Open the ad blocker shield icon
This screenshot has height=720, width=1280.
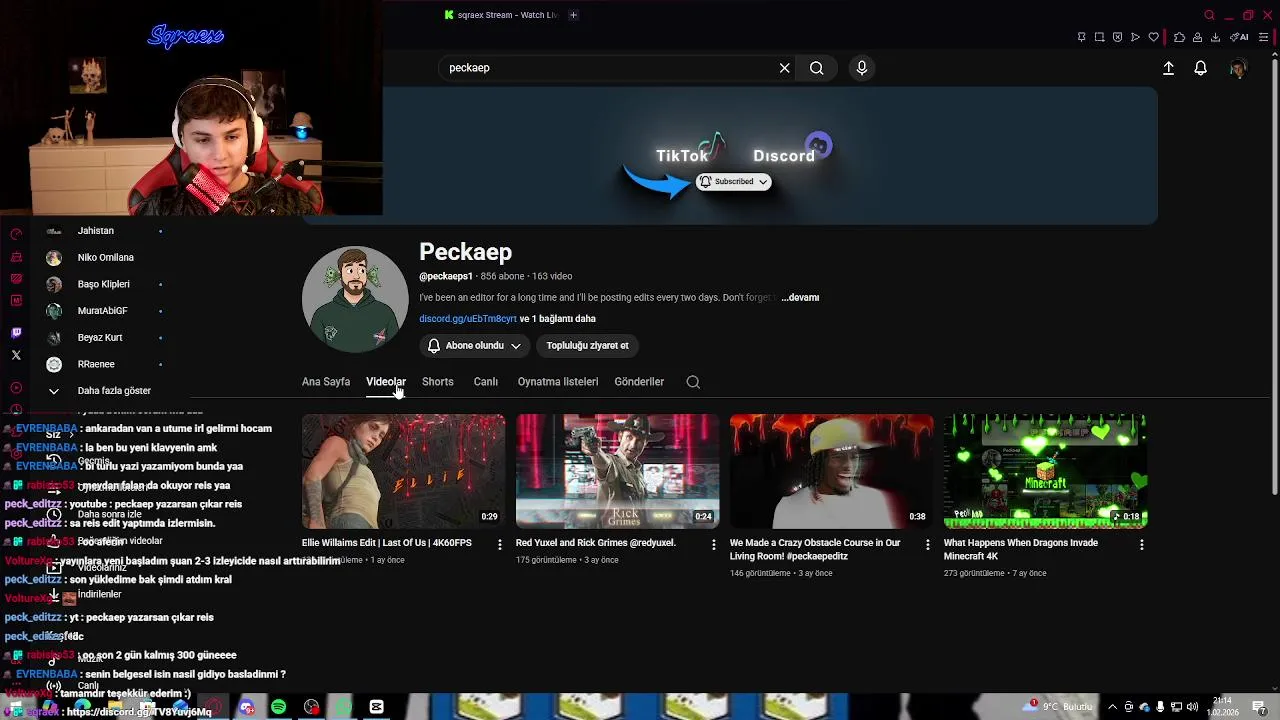click(1117, 37)
